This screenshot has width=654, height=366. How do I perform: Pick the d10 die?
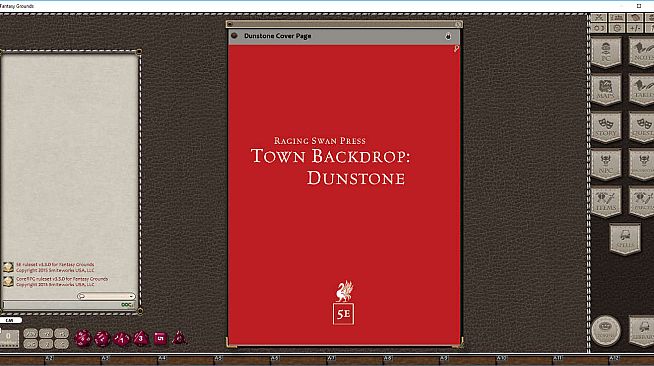click(122, 338)
